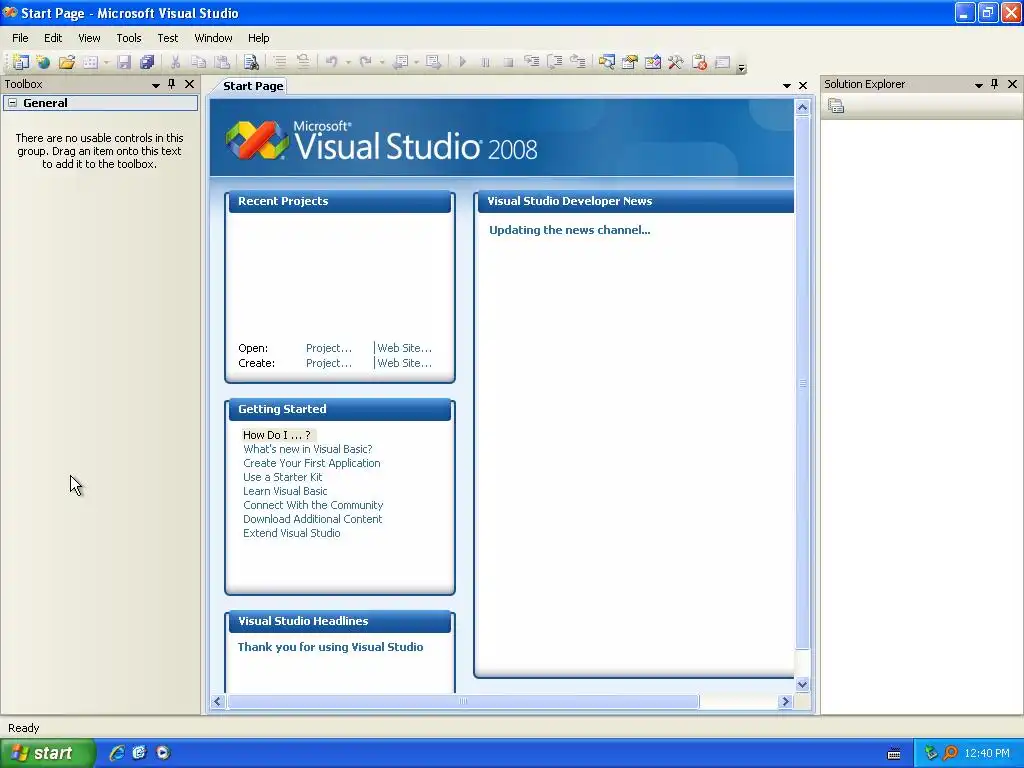Click the last toolbar window icon

pyautogui.click(x=722, y=62)
